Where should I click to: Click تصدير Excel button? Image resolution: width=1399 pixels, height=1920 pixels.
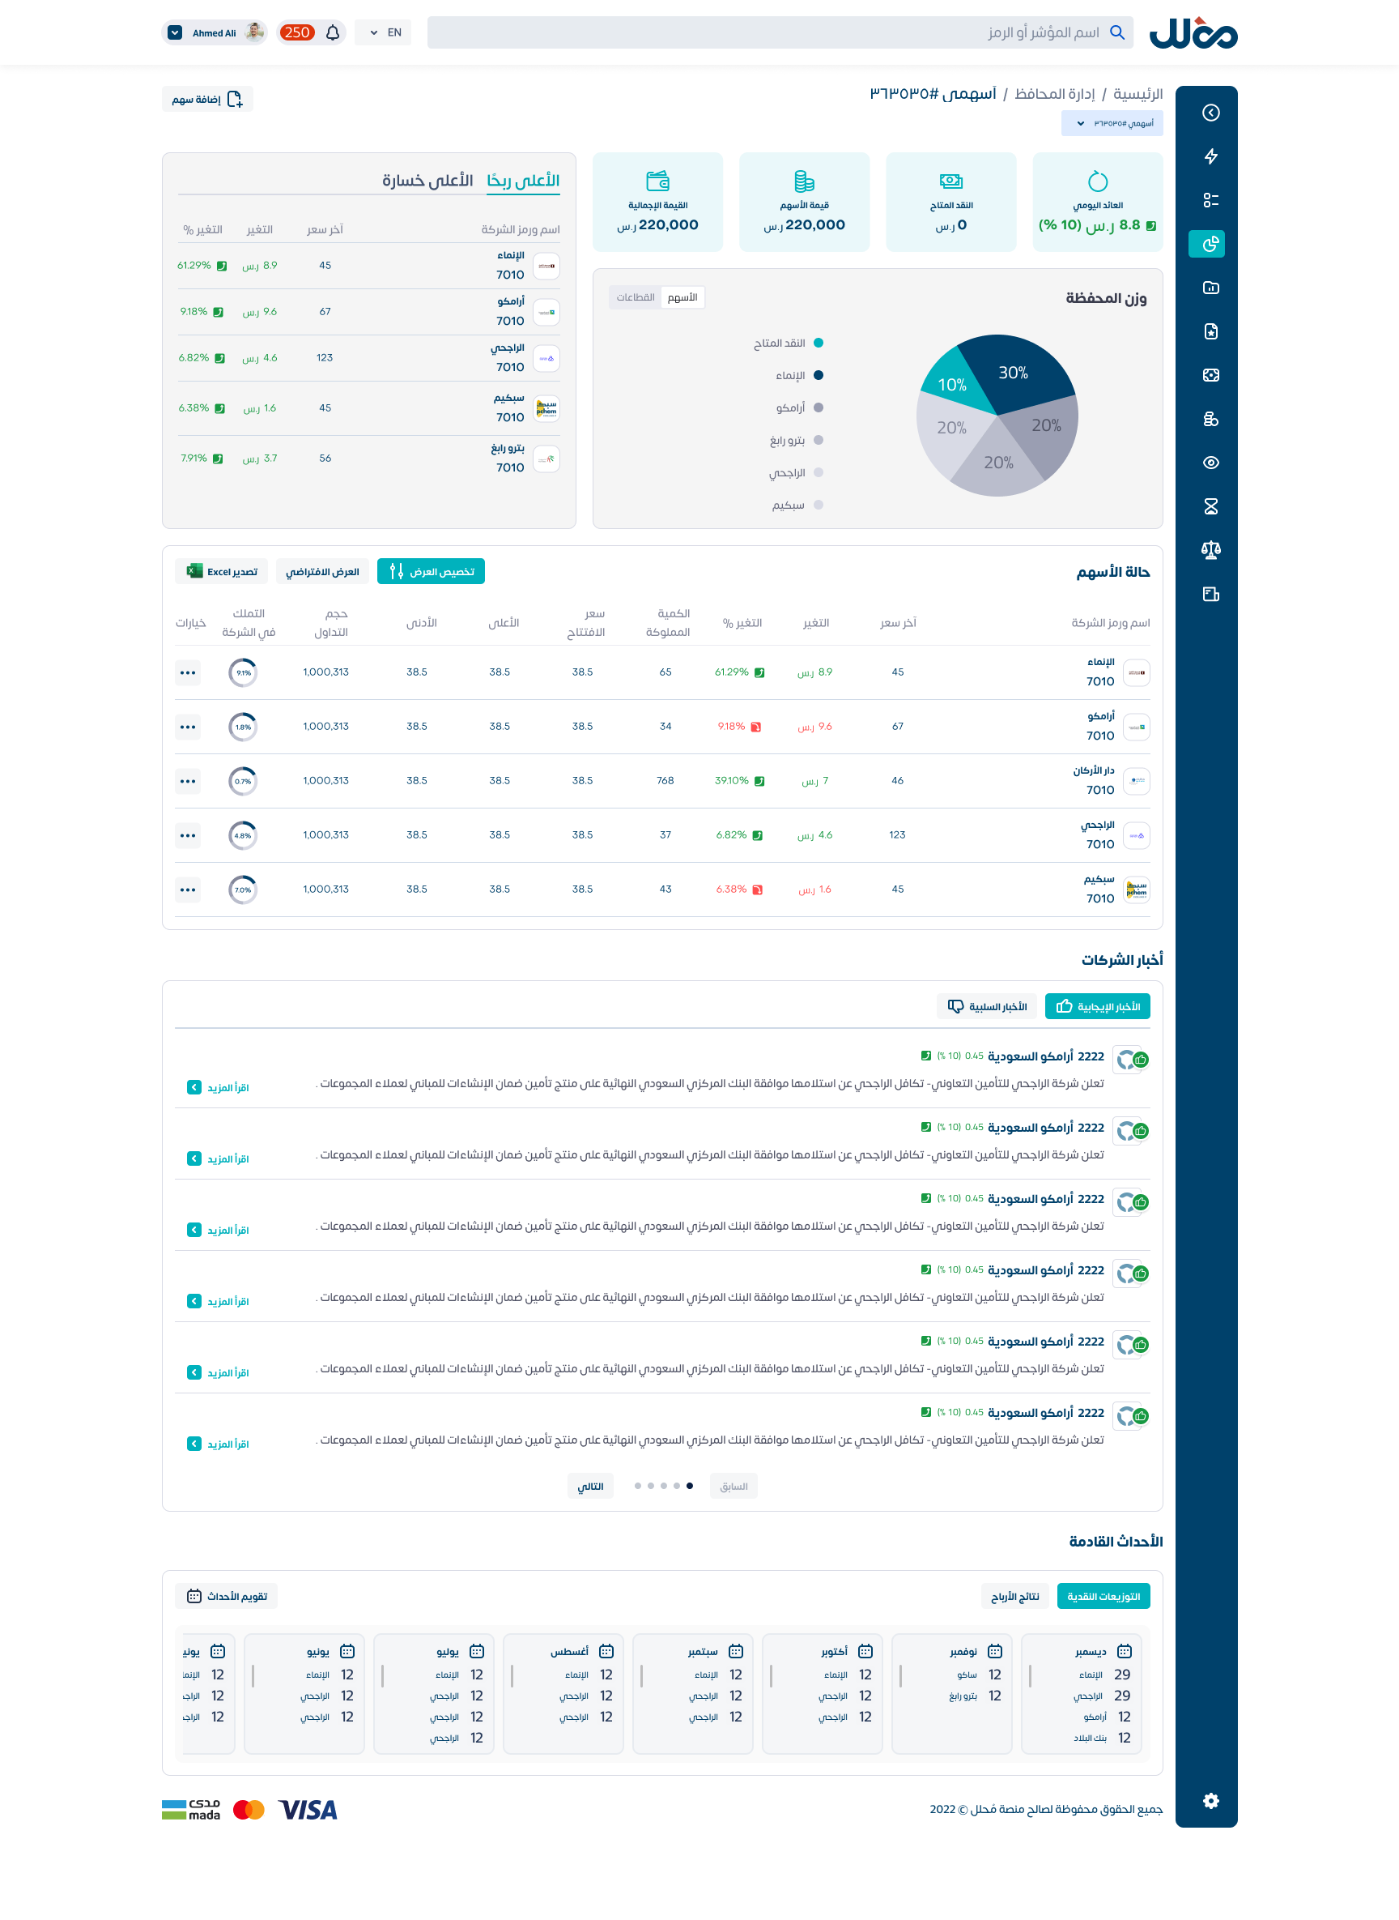(221, 572)
